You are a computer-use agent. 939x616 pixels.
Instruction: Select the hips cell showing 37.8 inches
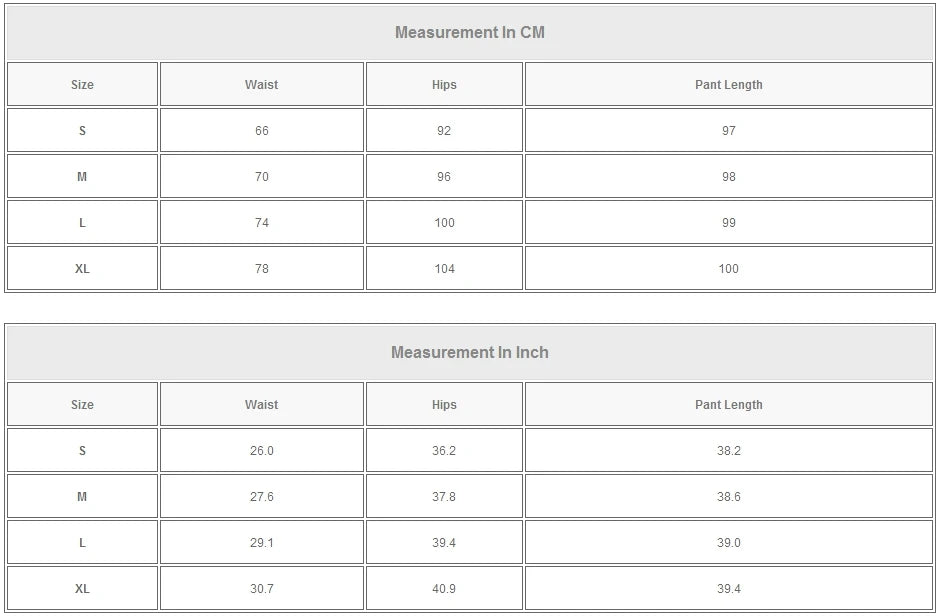[x=444, y=497]
